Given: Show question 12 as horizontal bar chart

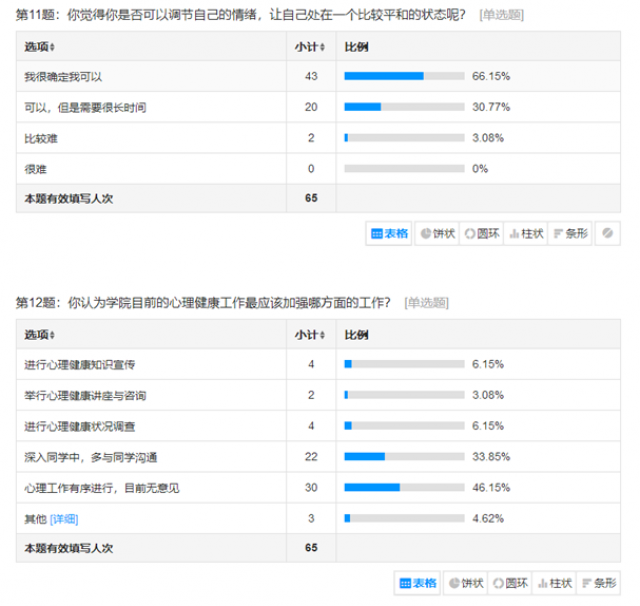Looking at the screenshot, I should [x=598, y=583].
